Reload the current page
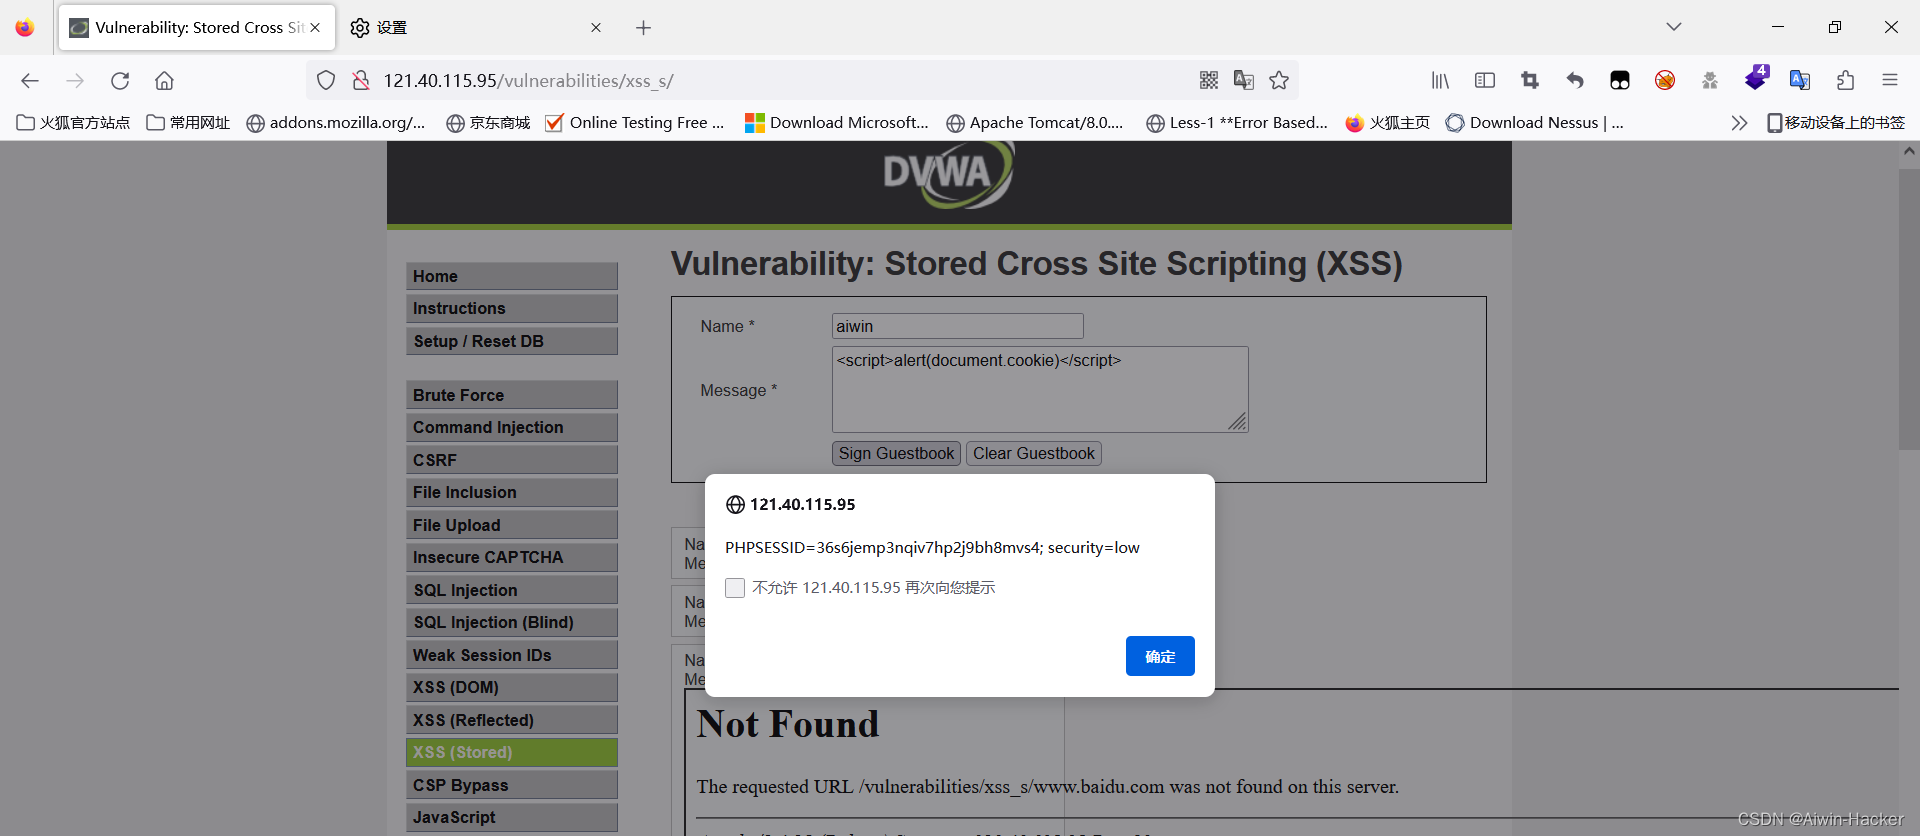 [x=120, y=81]
